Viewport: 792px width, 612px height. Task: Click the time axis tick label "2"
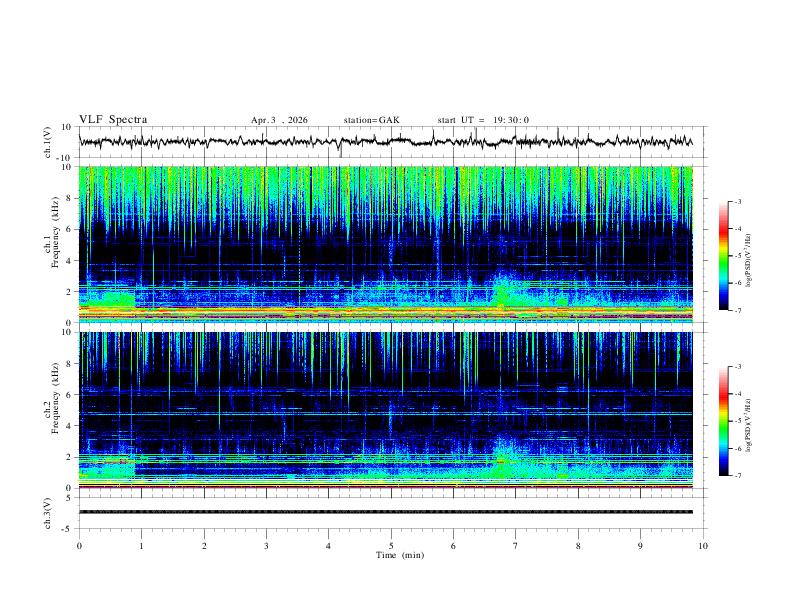click(204, 546)
